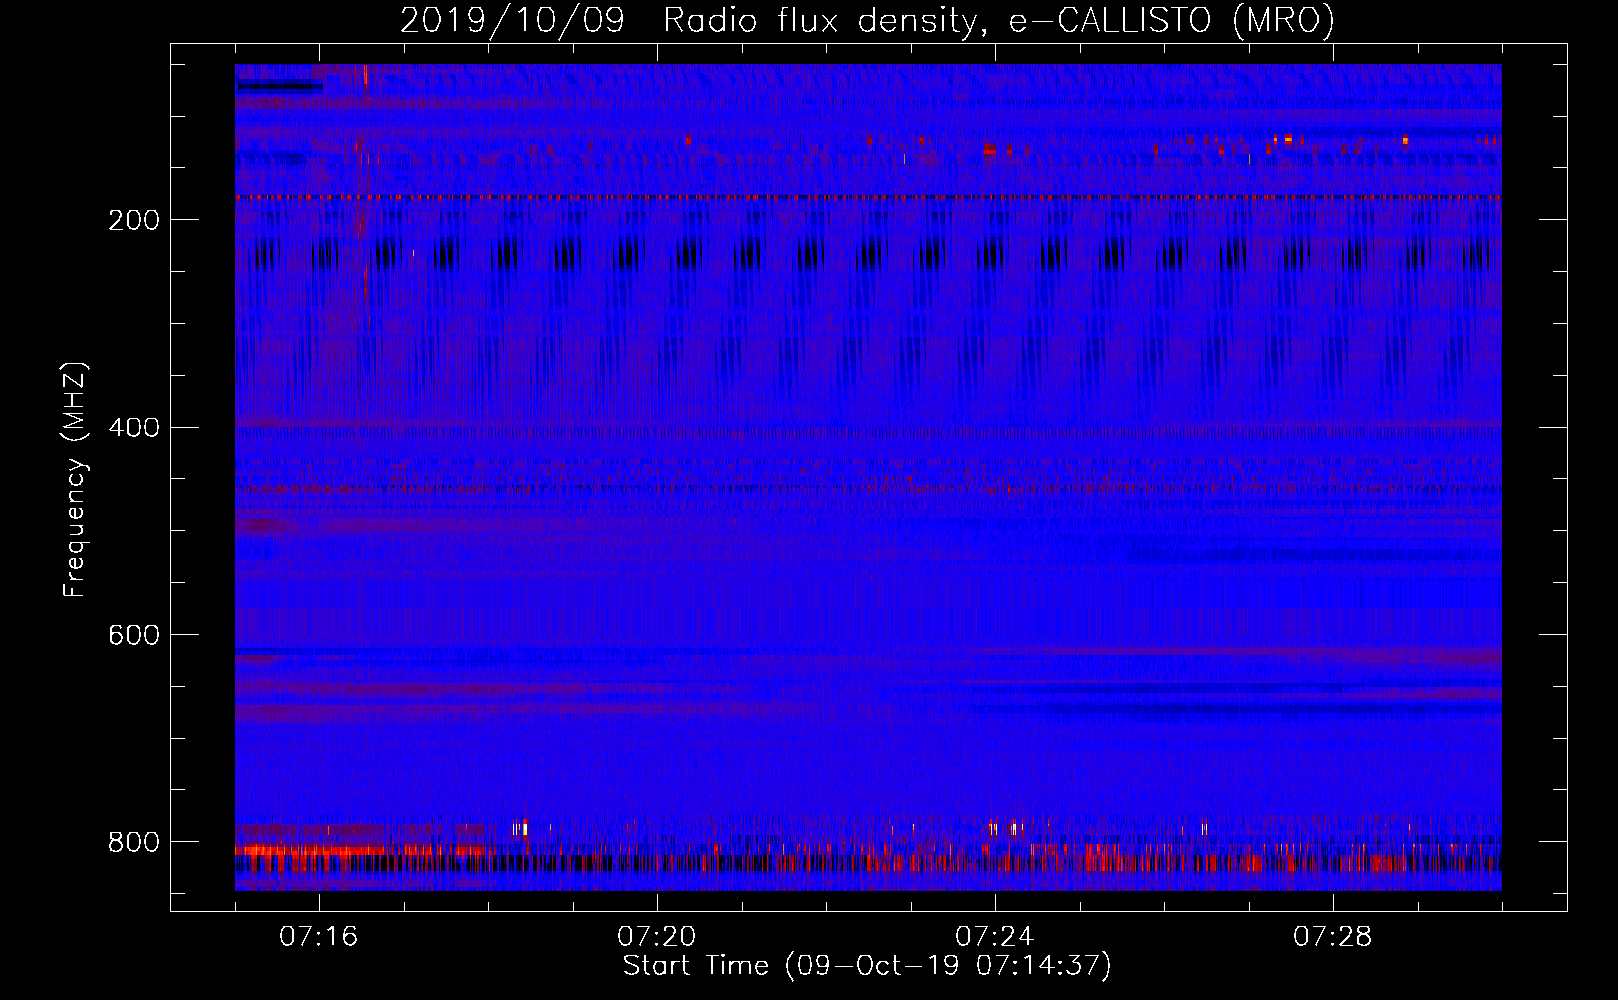Select the 'Frequency (MHZ)' y-axis label

pyautogui.click(x=75, y=480)
